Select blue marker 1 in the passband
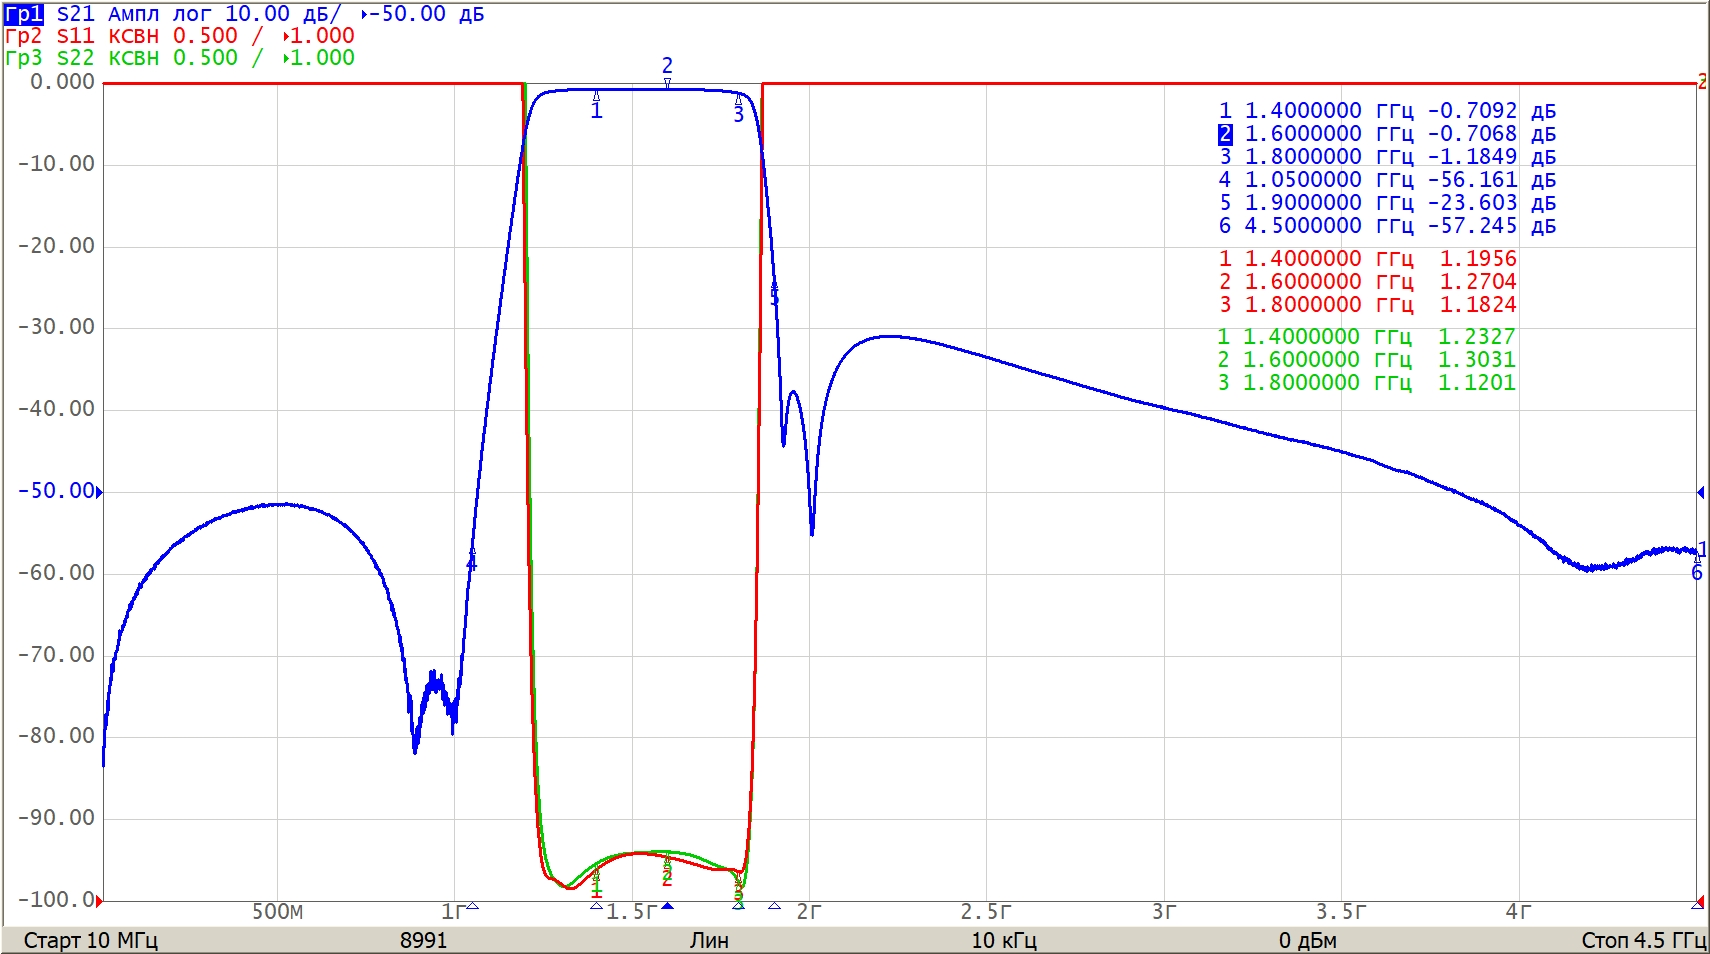 tap(596, 106)
